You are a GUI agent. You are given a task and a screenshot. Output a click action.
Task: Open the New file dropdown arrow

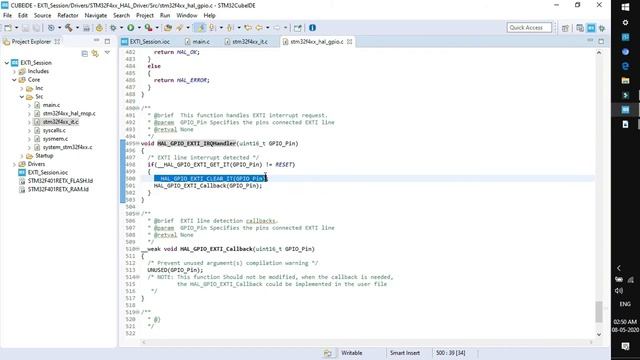tap(16, 28)
